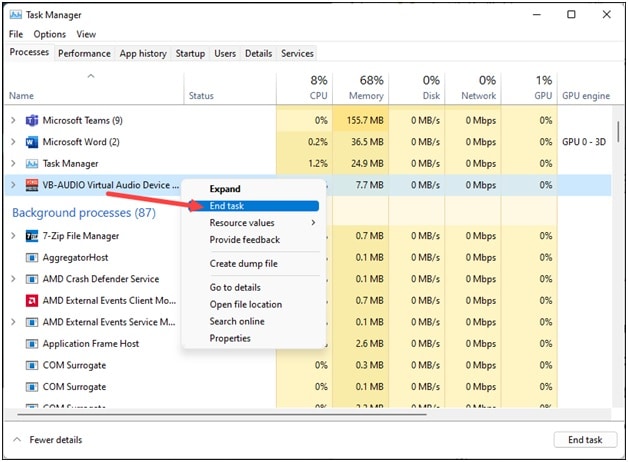Open the Options menu

tap(50, 34)
